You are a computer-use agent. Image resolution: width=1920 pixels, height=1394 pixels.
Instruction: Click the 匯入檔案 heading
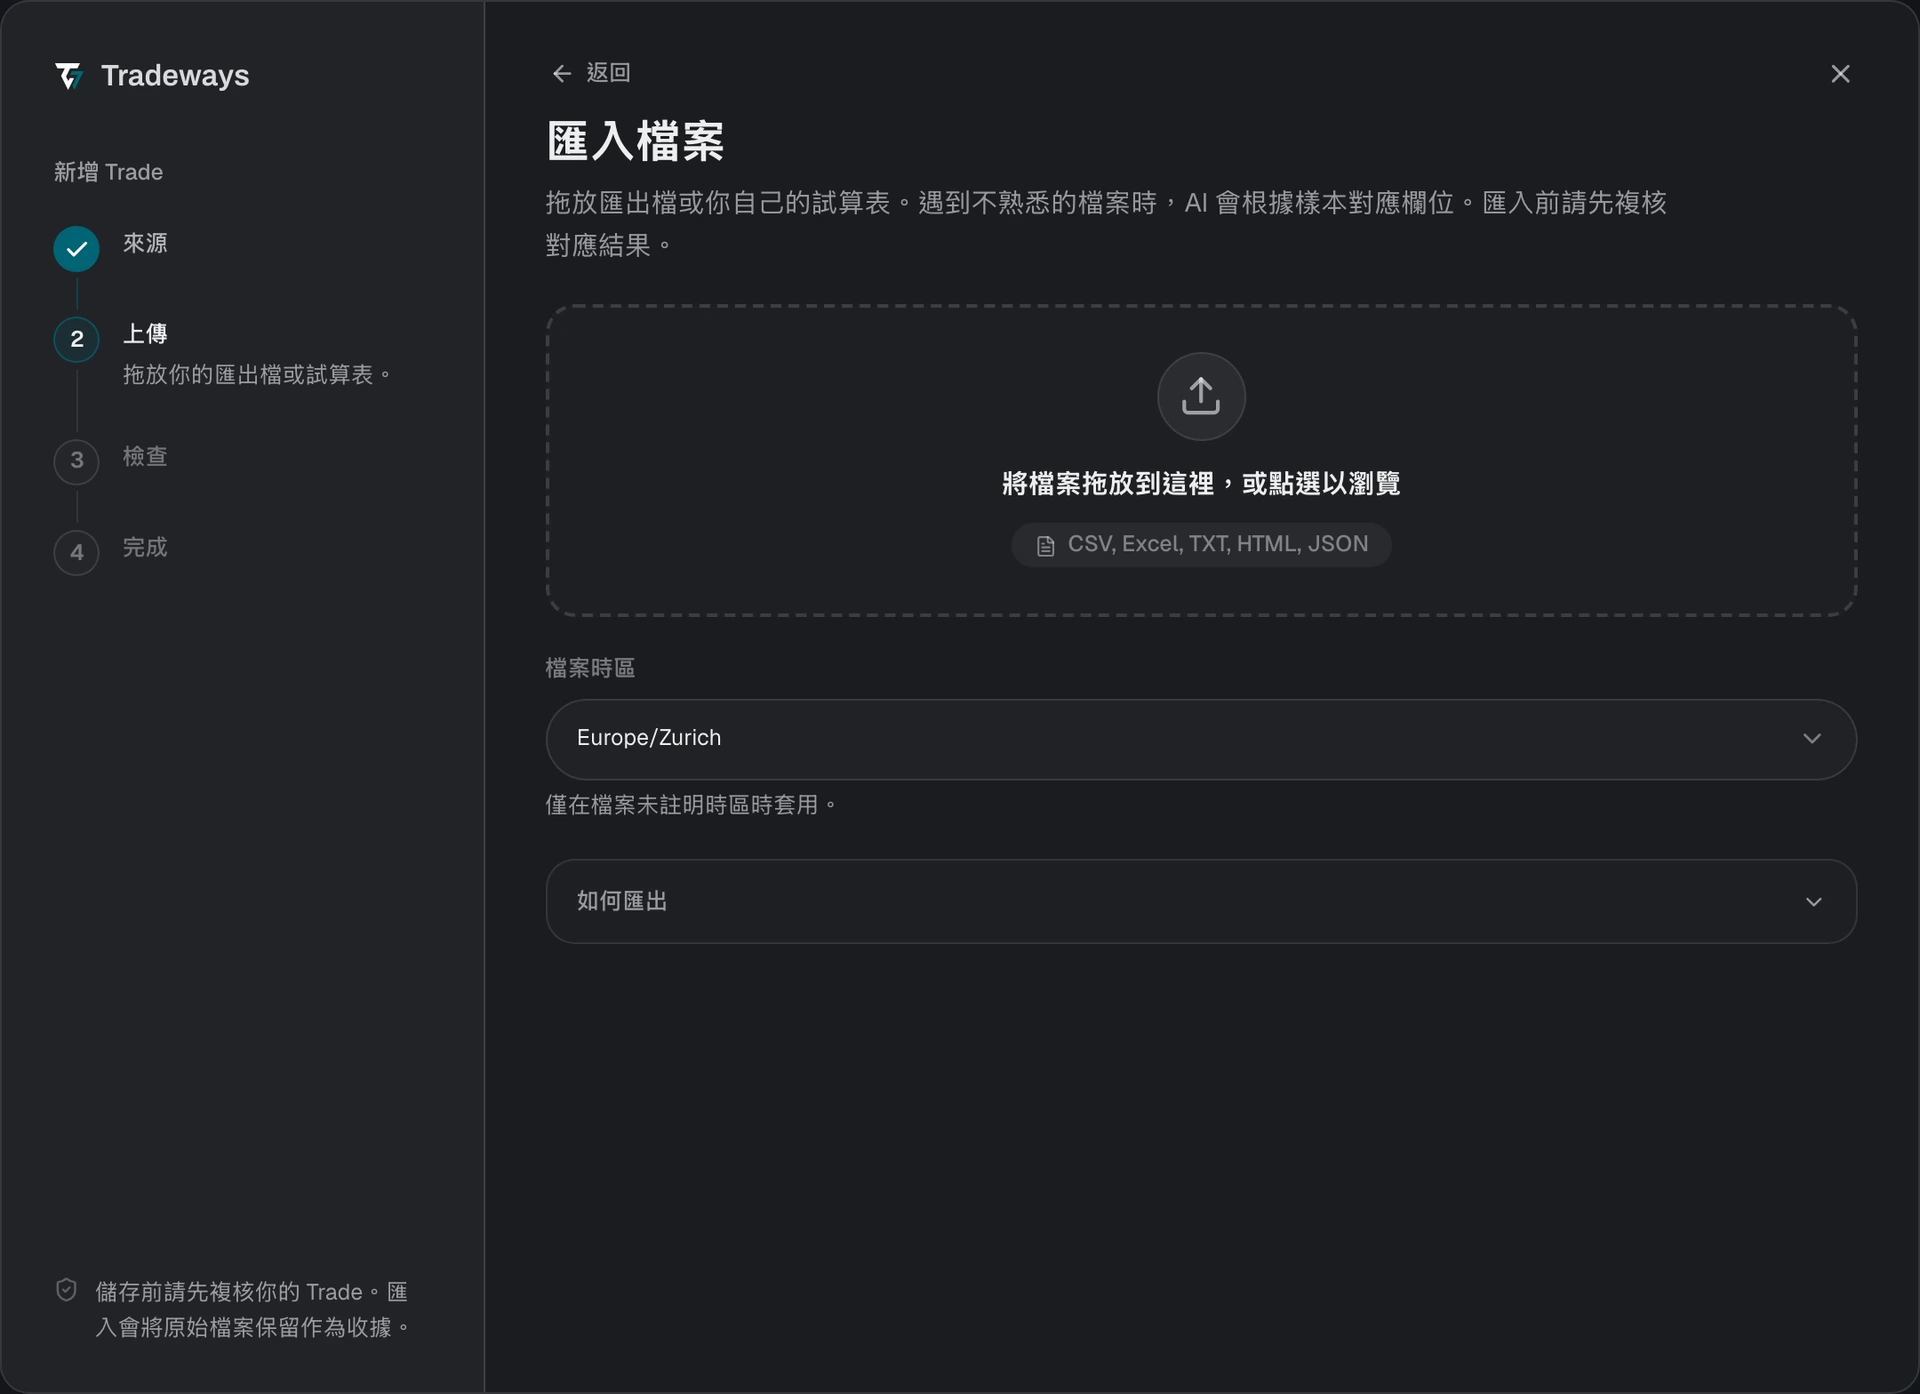pyautogui.click(x=635, y=141)
